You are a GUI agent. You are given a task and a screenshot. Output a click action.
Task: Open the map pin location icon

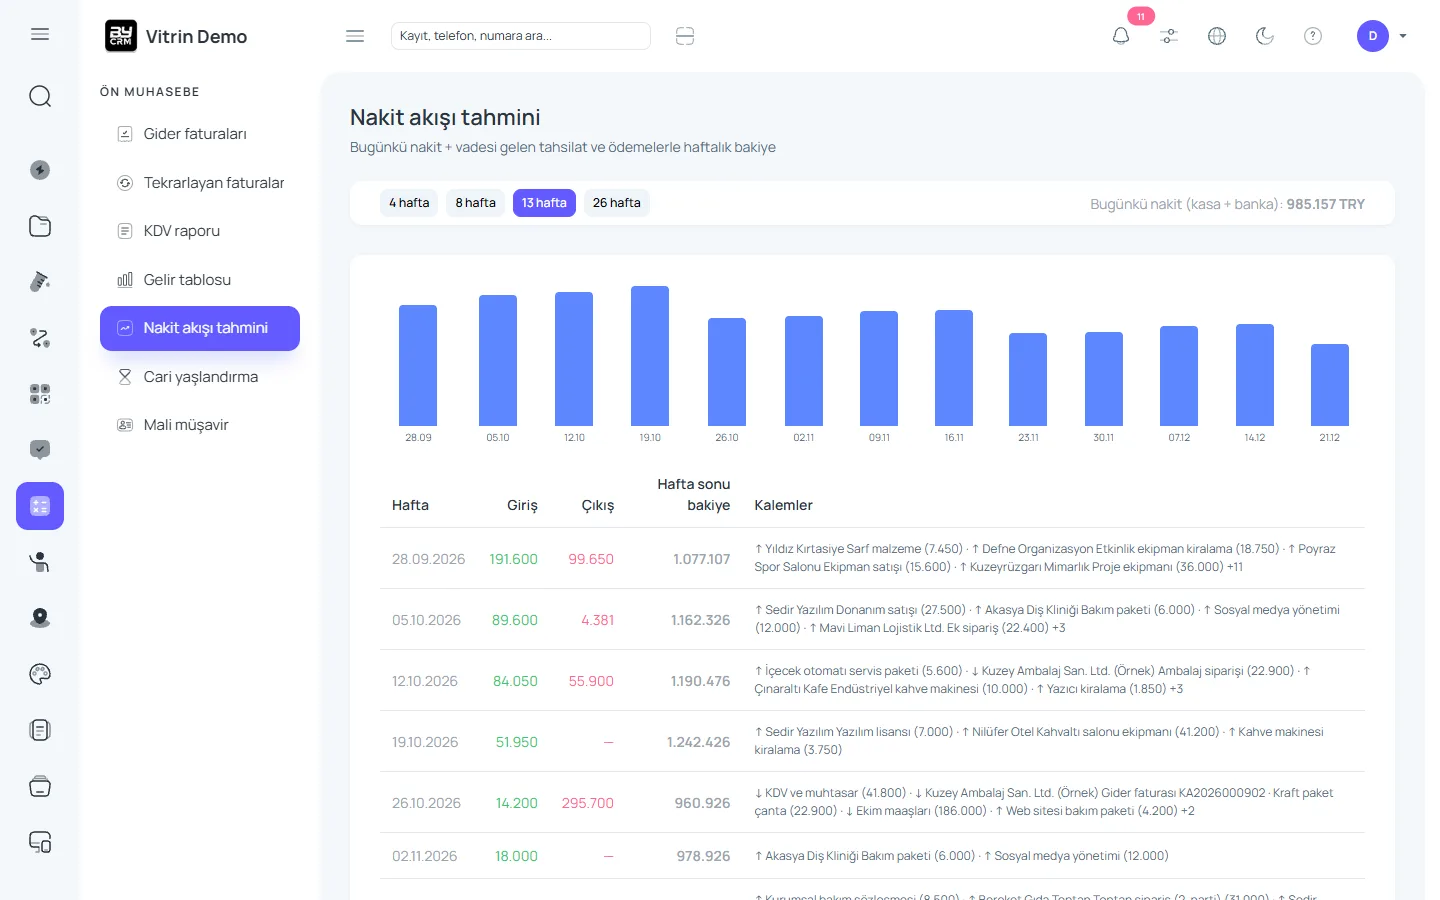(40, 618)
